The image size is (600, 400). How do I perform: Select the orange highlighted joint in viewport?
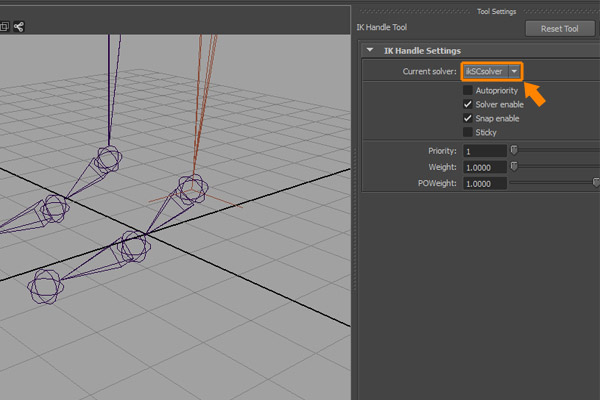191,188
